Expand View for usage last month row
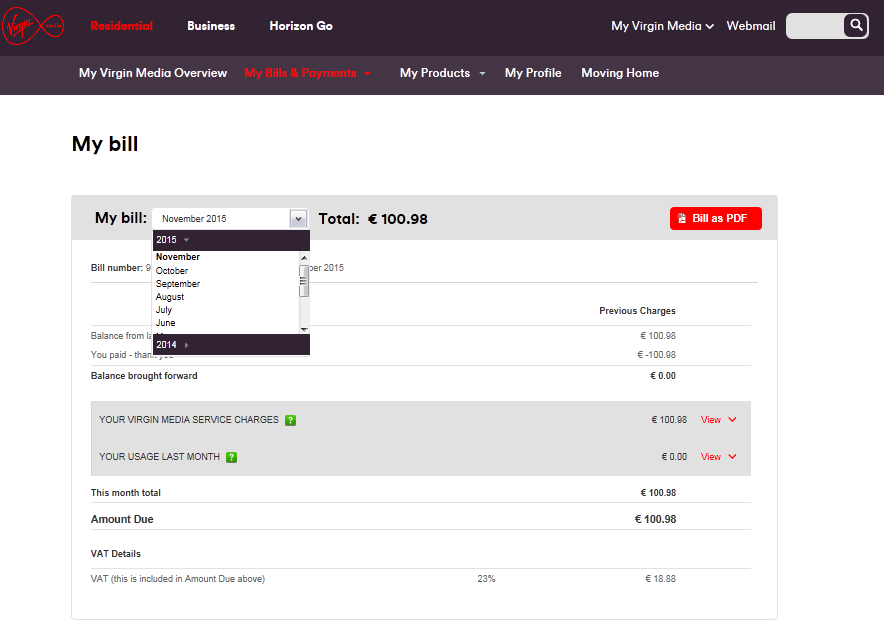Viewport: 884px width, 620px height. pos(718,457)
